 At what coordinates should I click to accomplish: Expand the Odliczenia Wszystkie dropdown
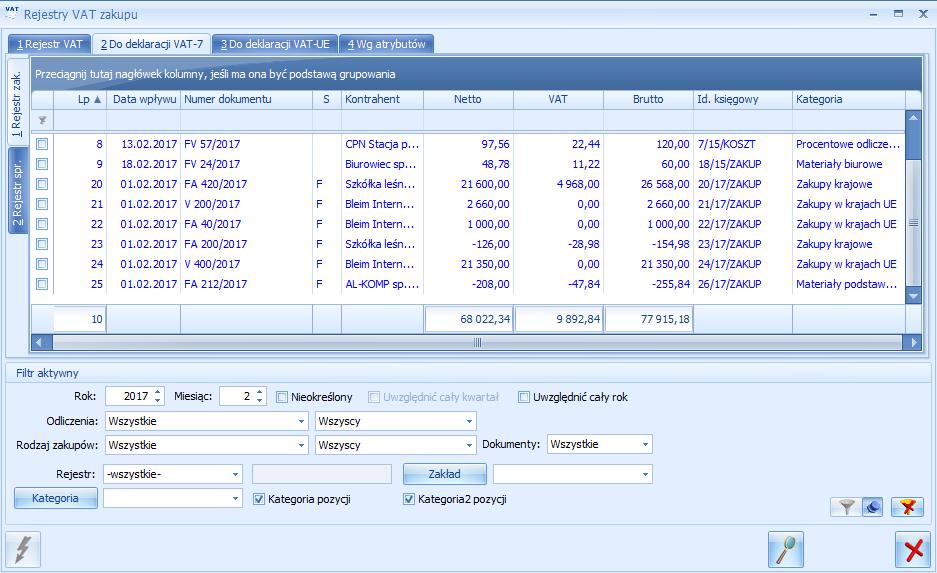click(x=302, y=421)
